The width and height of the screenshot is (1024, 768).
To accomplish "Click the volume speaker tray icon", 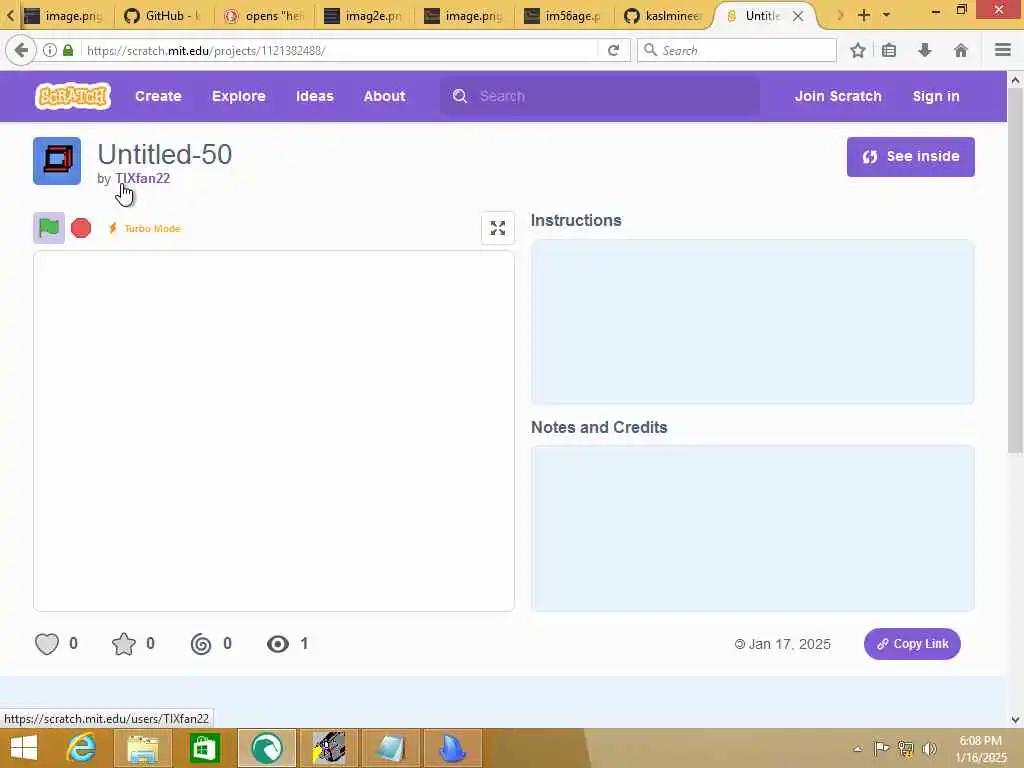I will [x=929, y=748].
